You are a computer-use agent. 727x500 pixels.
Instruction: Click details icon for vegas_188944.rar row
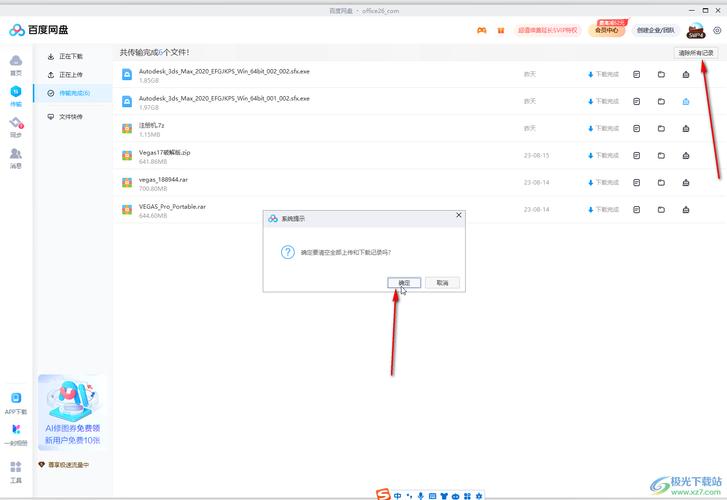click(637, 182)
